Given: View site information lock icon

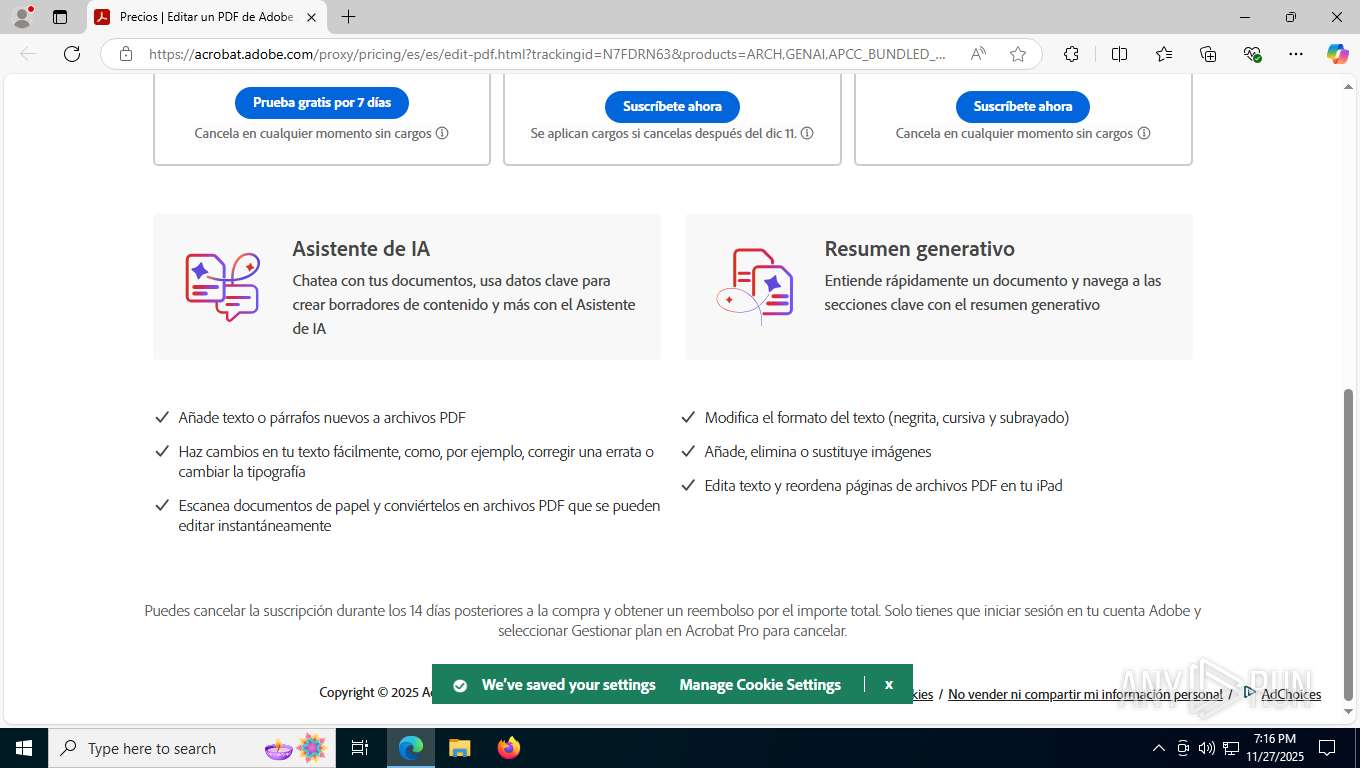Looking at the screenshot, I should coord(126,54).
